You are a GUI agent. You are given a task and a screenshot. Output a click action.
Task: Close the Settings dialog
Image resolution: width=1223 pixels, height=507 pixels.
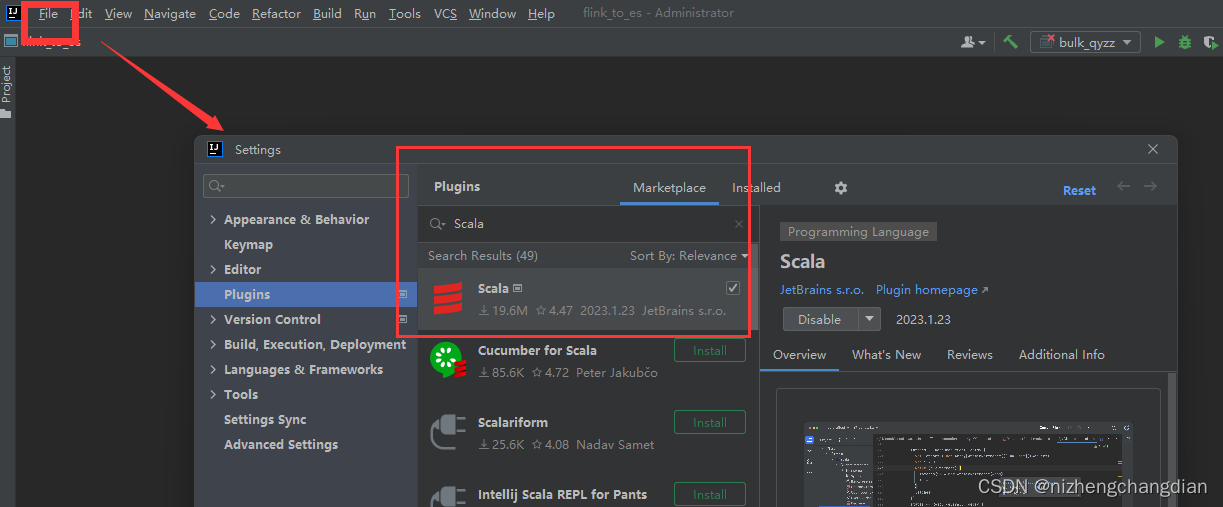[1153, 149]
